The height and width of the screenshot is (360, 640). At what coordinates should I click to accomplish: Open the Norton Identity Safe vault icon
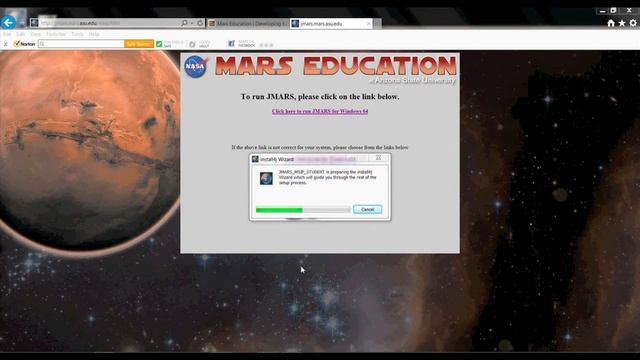[x=193, y=44]
